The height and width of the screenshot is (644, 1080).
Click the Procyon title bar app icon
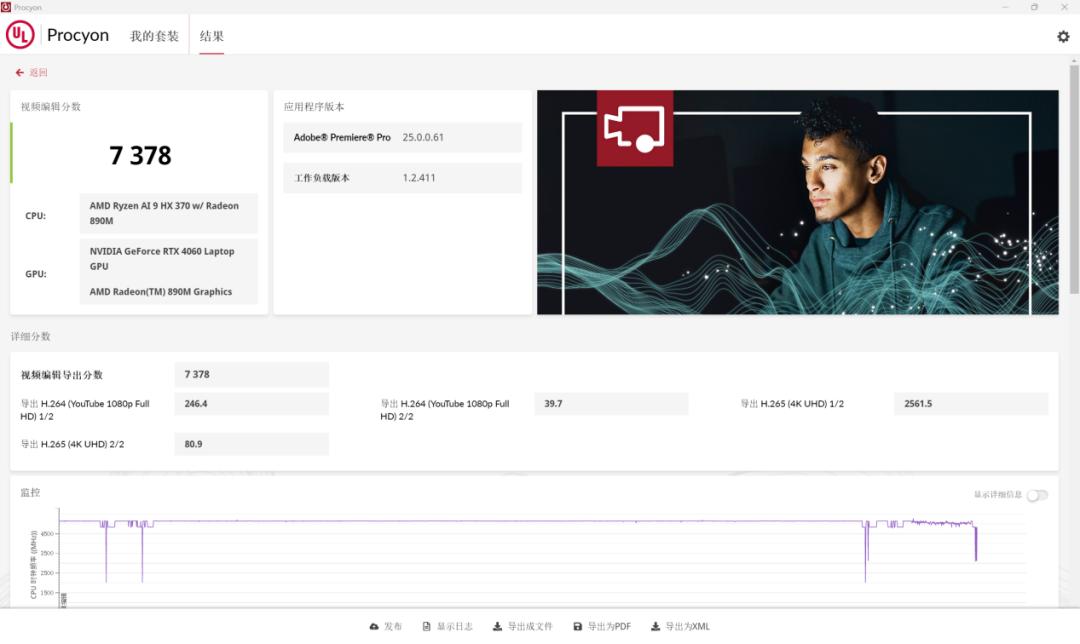pyautogui.click(x=6, y=7)
